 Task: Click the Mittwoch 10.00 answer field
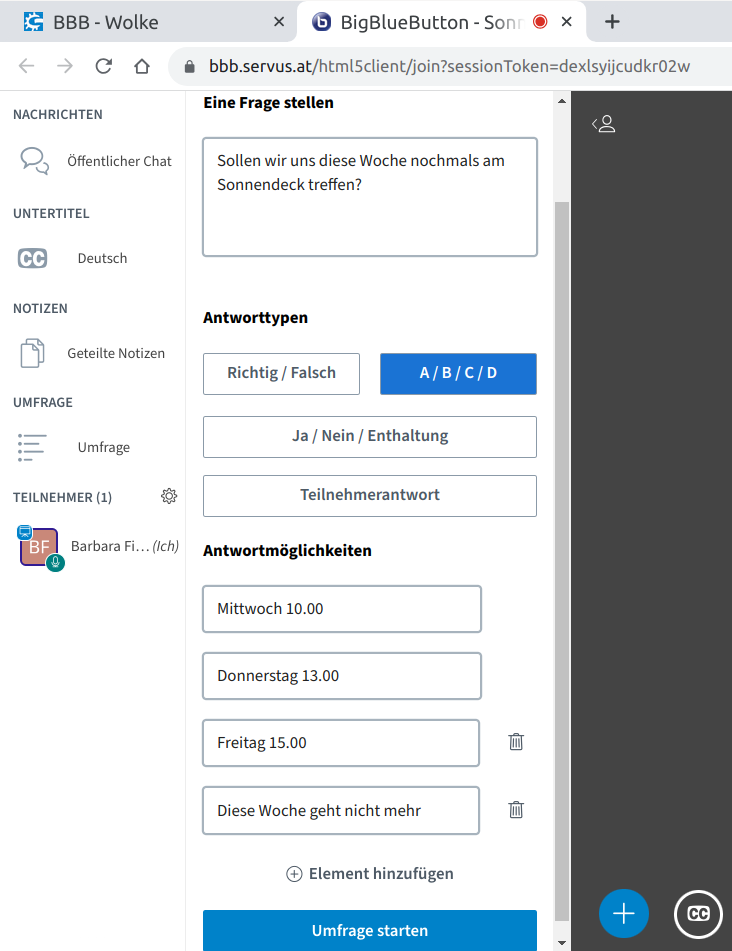coord(342,609)
